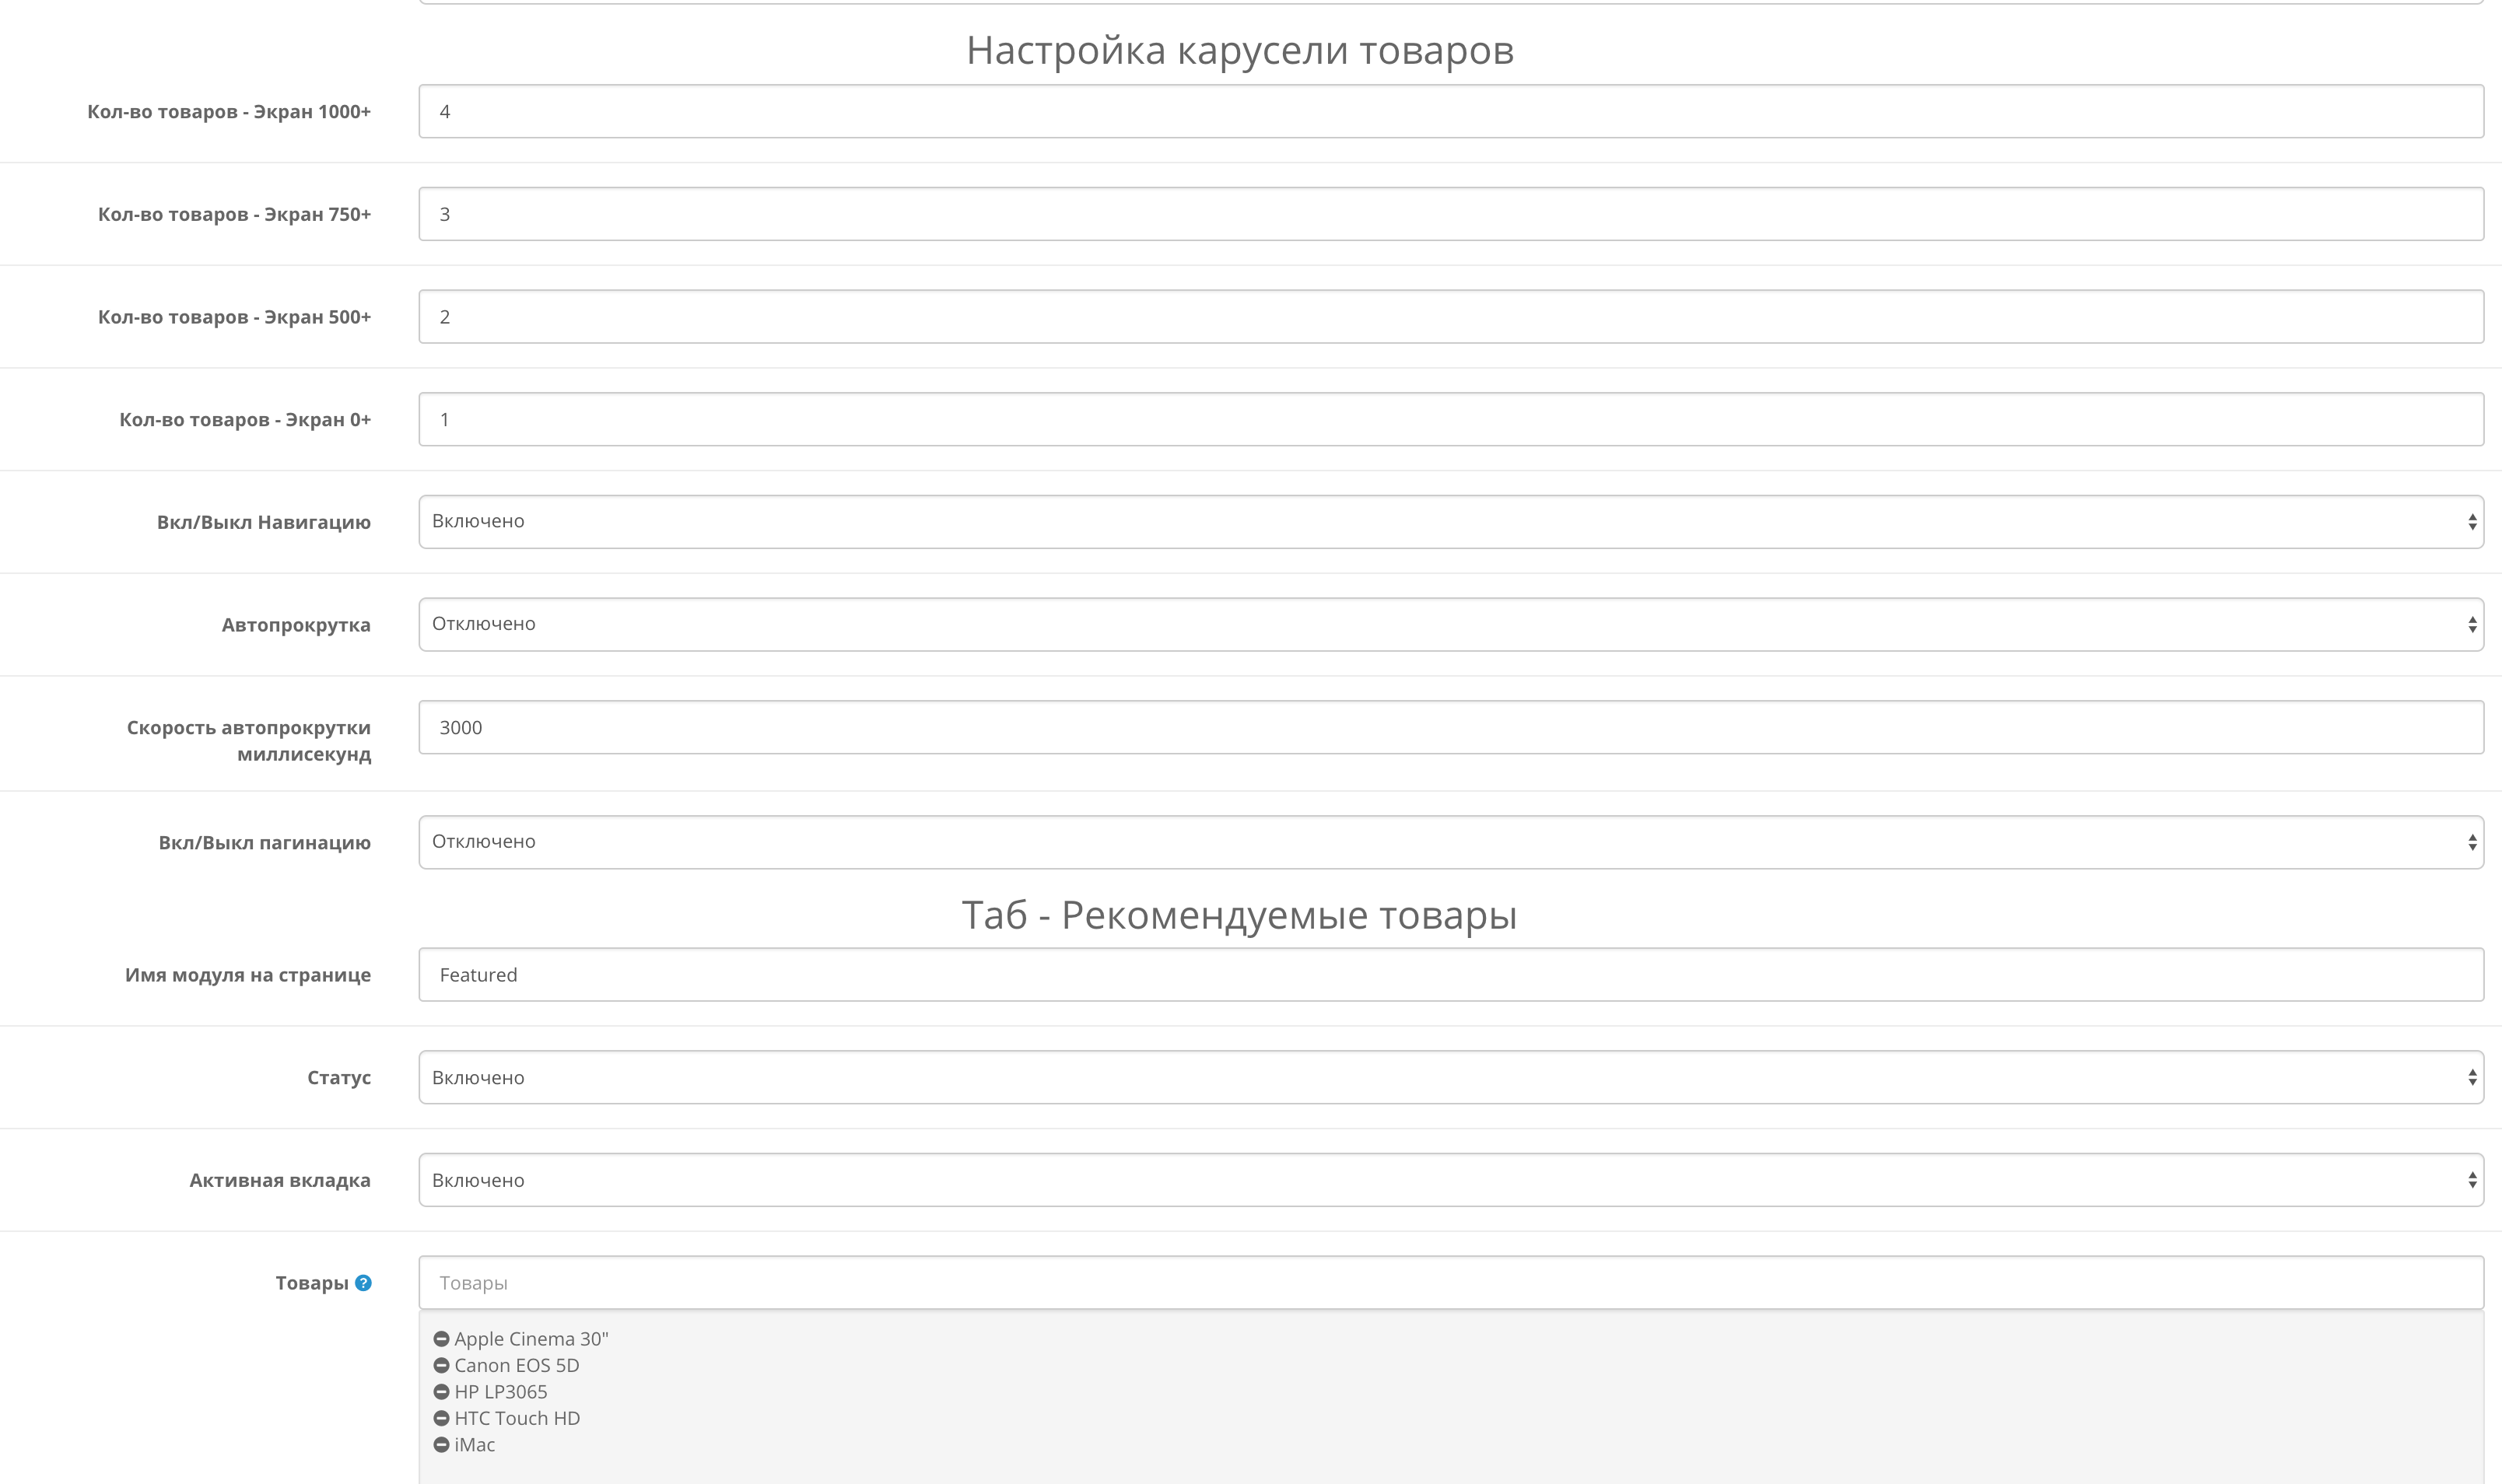Screen dimensions: 2502x1484
Task: Click the help icon next to Товары
Action: 364,1283
